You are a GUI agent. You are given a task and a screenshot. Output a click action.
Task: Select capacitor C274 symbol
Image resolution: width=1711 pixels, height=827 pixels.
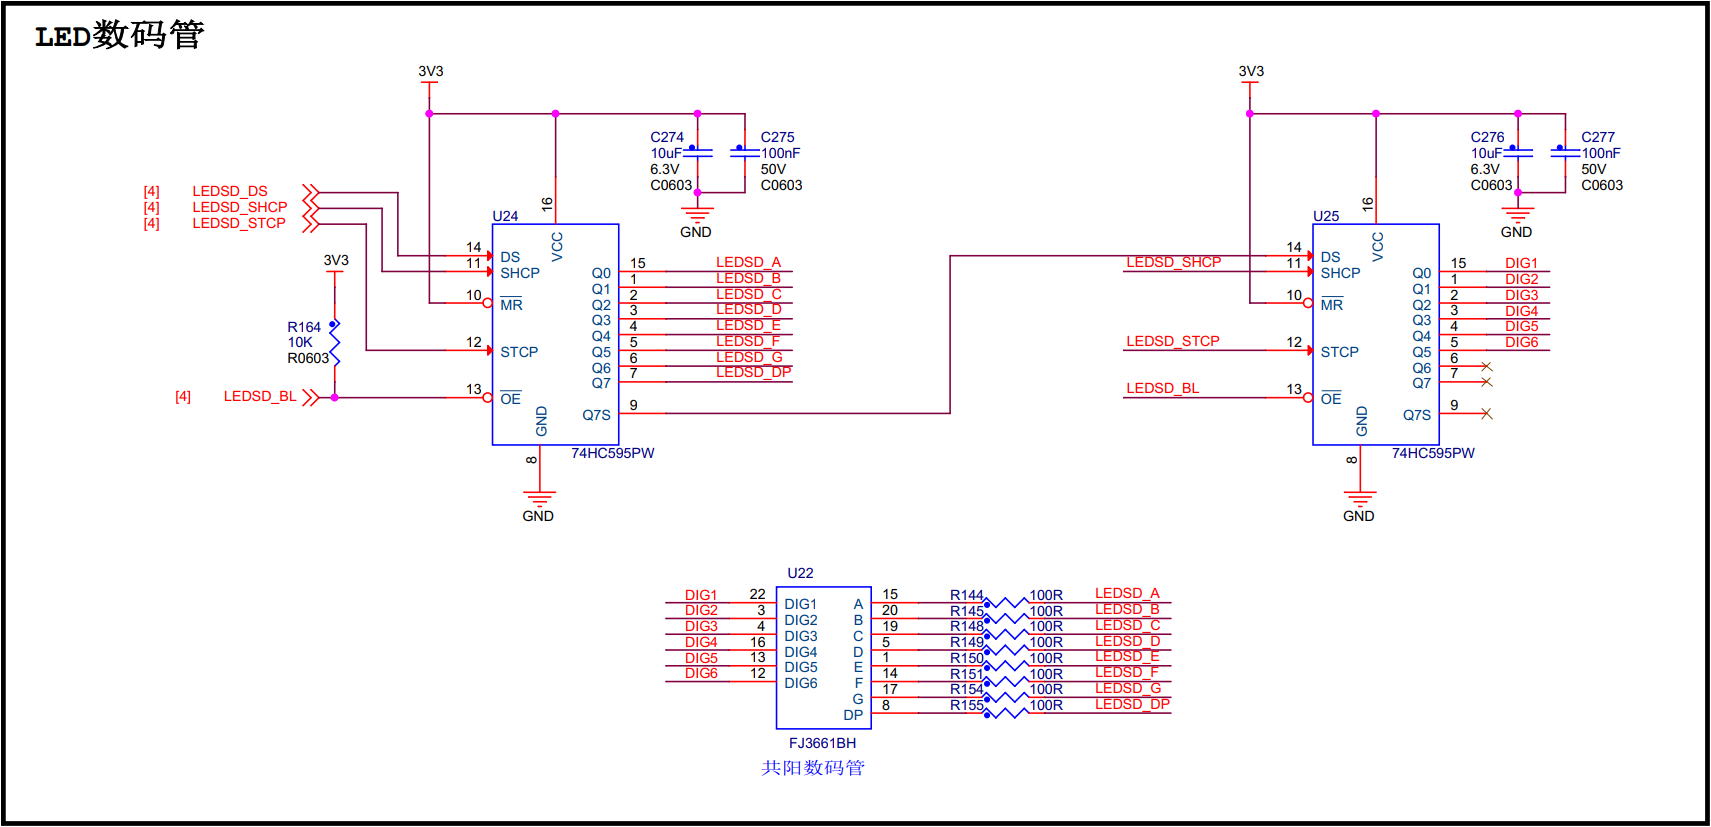pos(697,152)
